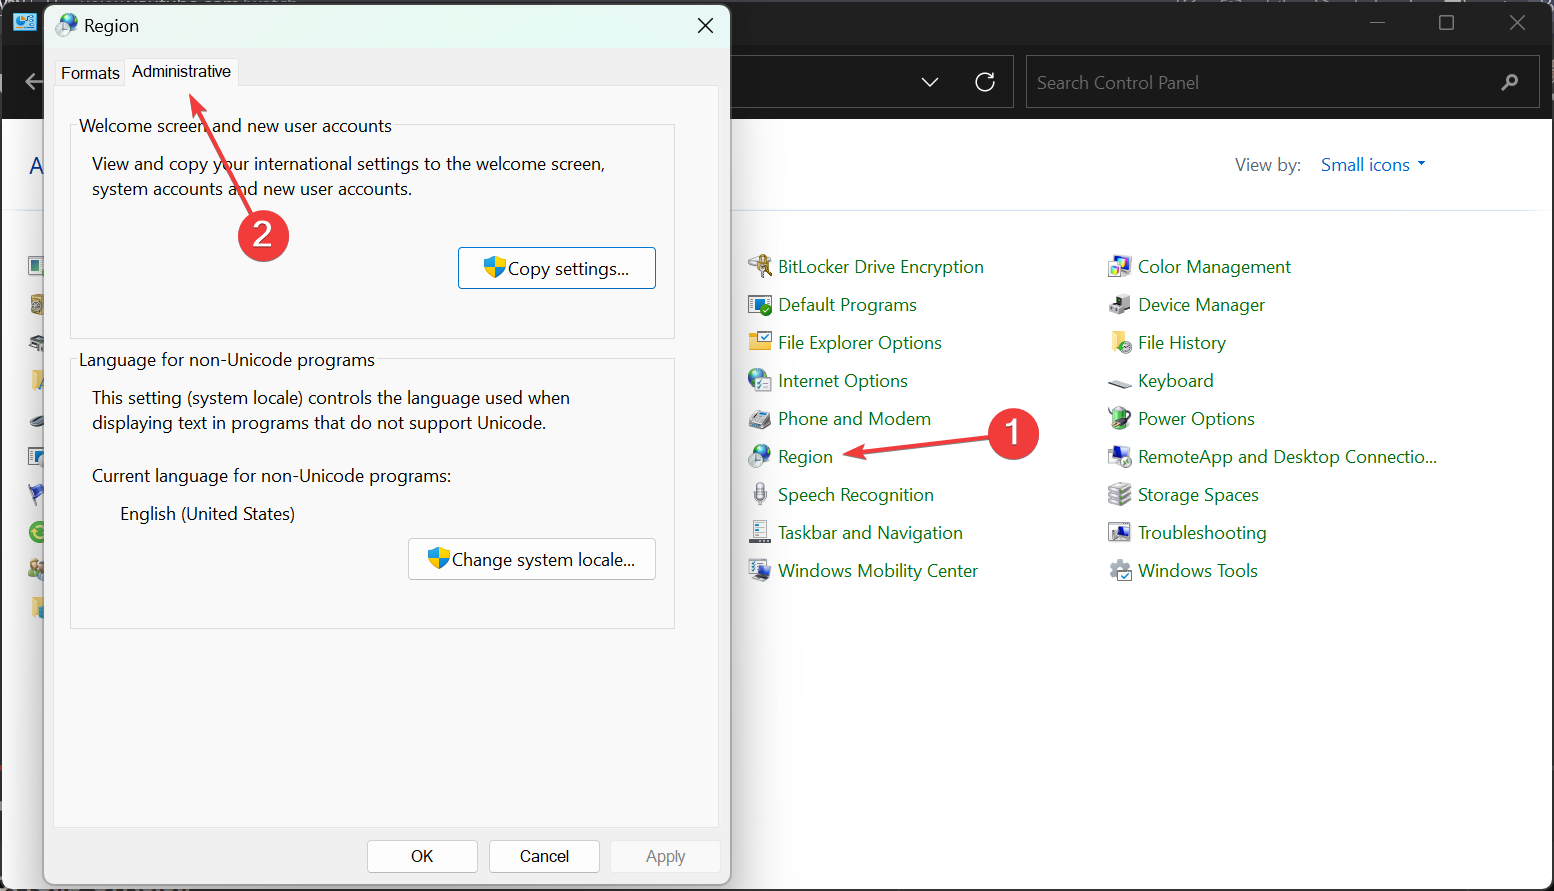
Task: Open BitLocker Drive Encryption
Action: 880,266
